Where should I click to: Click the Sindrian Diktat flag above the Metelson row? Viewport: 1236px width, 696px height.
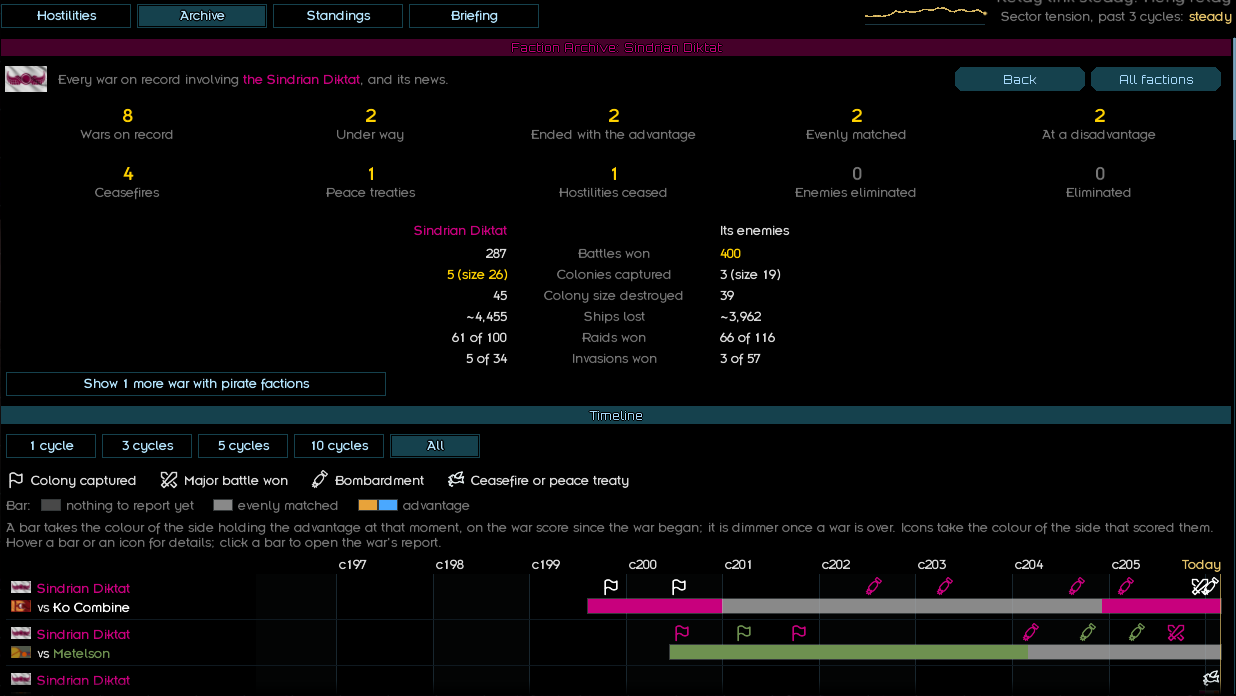click(x=21, y=634)
